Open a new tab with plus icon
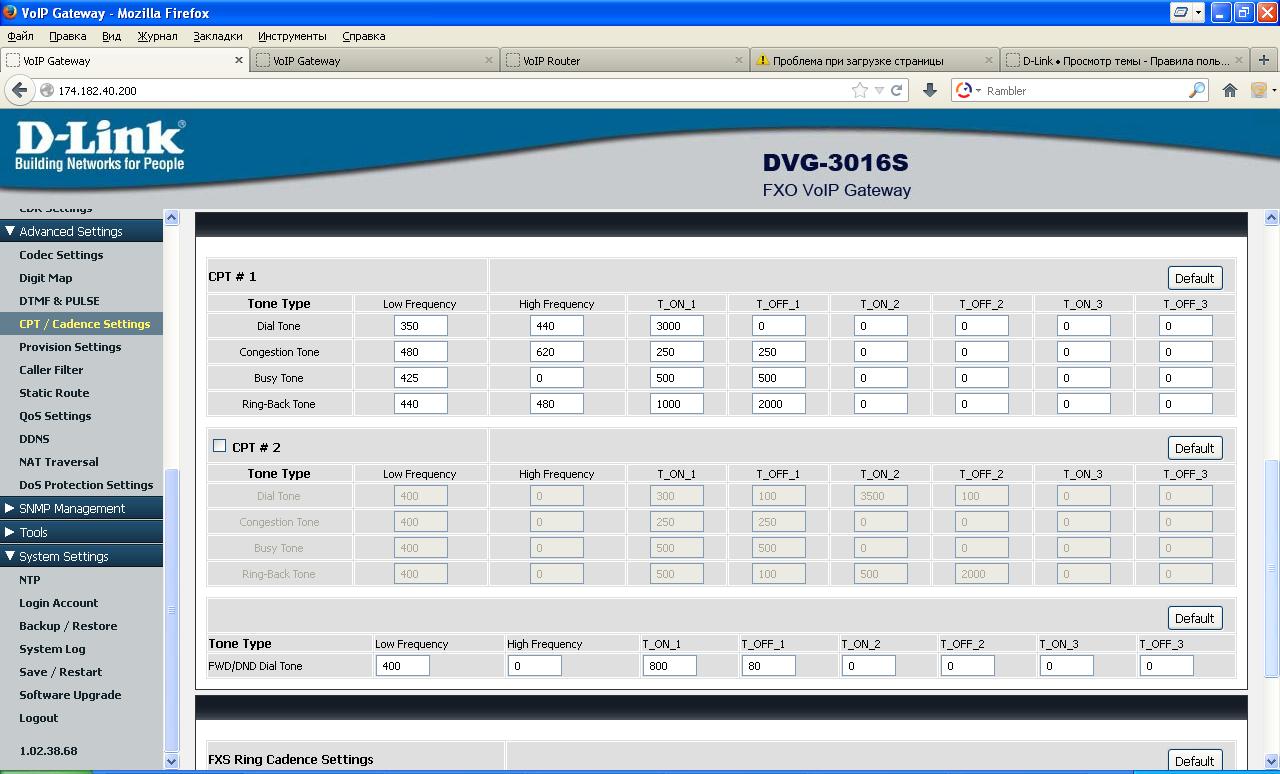Screen dimensions: 1280x774 pos(1264,60)
